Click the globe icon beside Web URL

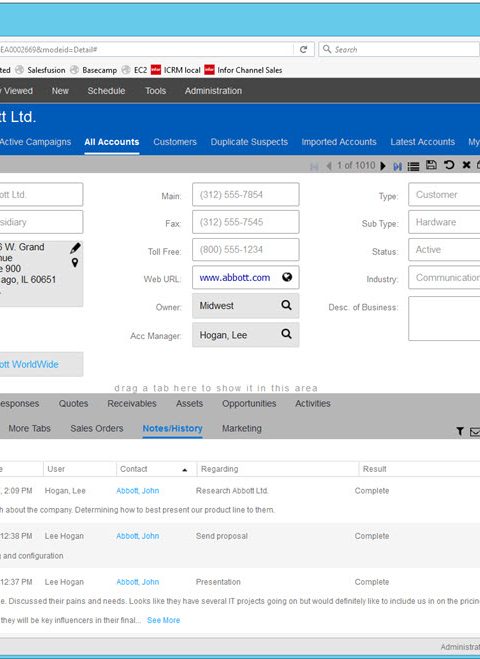(287, 277)
